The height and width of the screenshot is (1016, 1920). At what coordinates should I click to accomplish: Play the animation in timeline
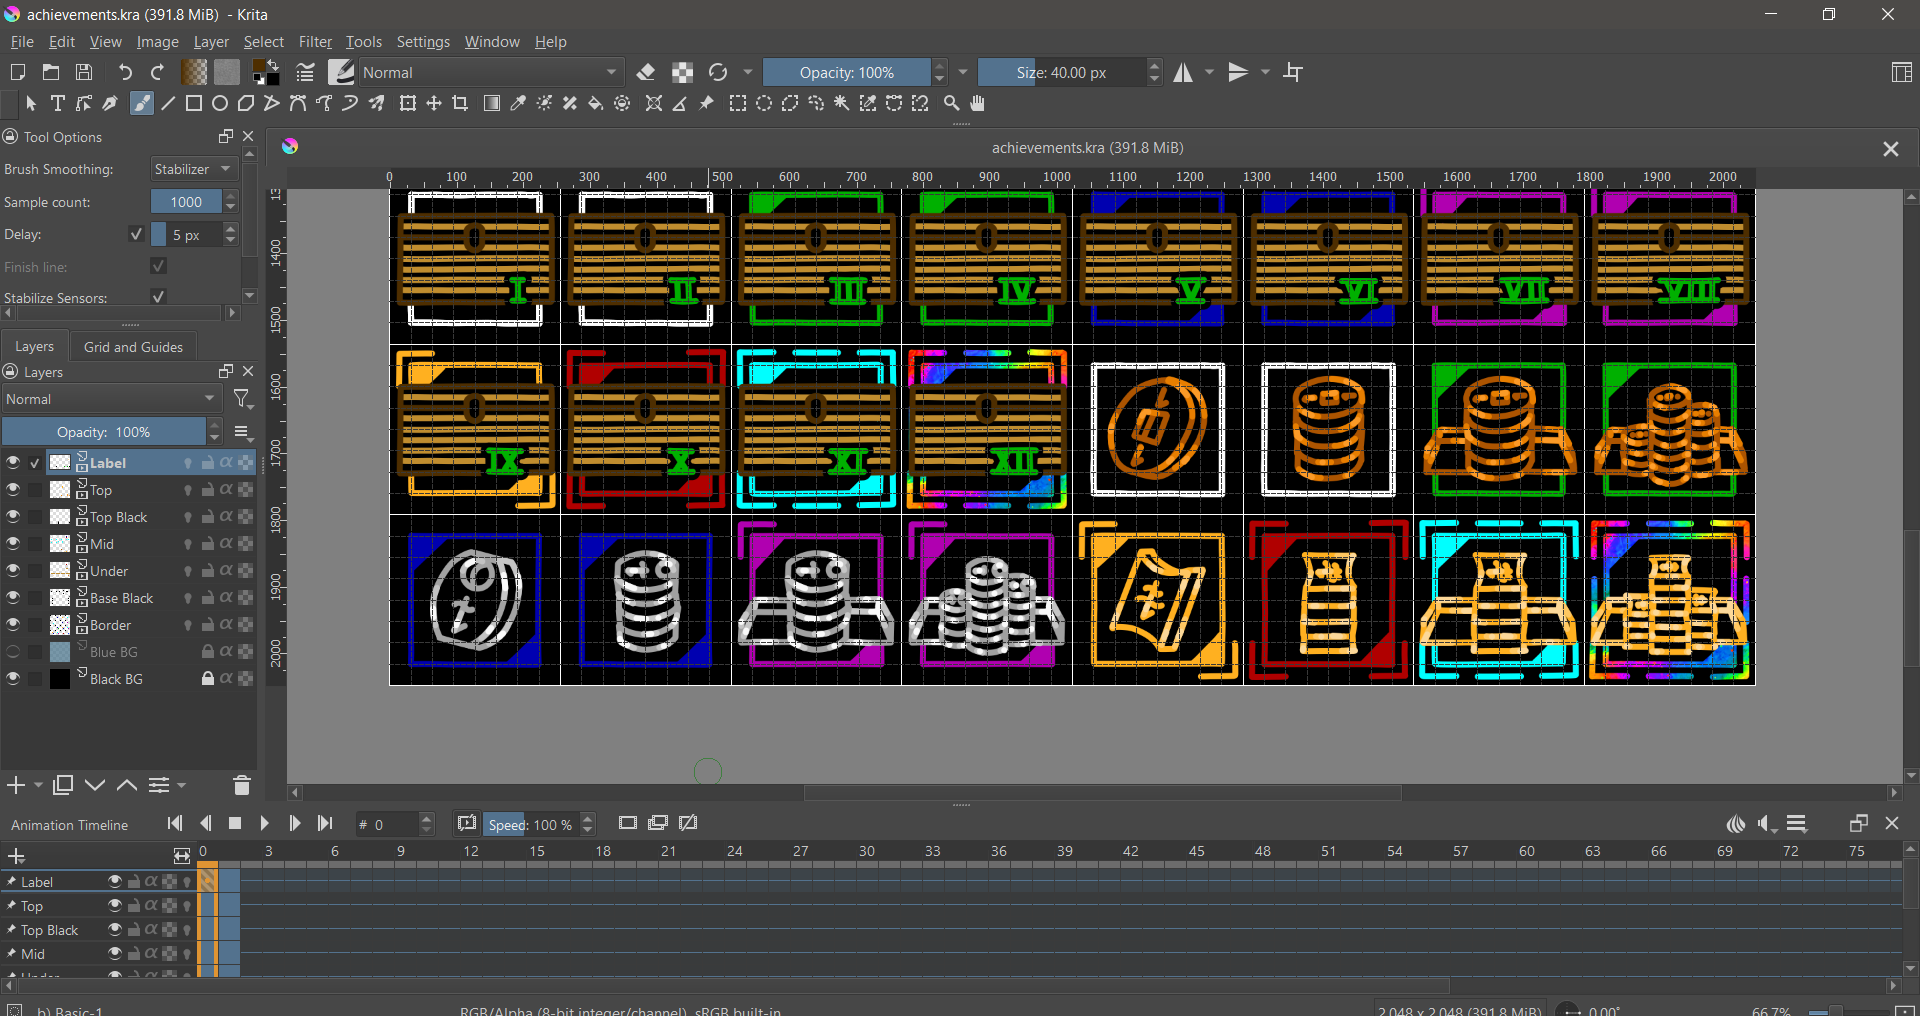pos(264,823)
